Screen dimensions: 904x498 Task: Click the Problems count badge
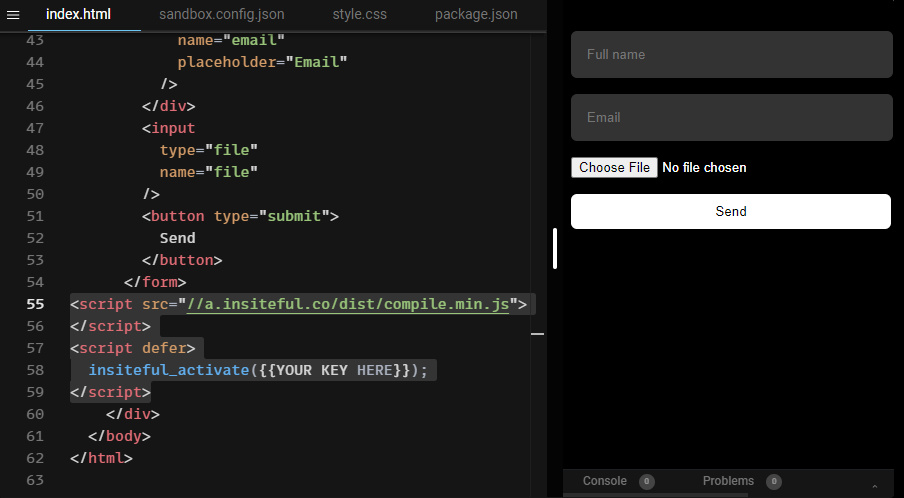[x=774, y=481]
